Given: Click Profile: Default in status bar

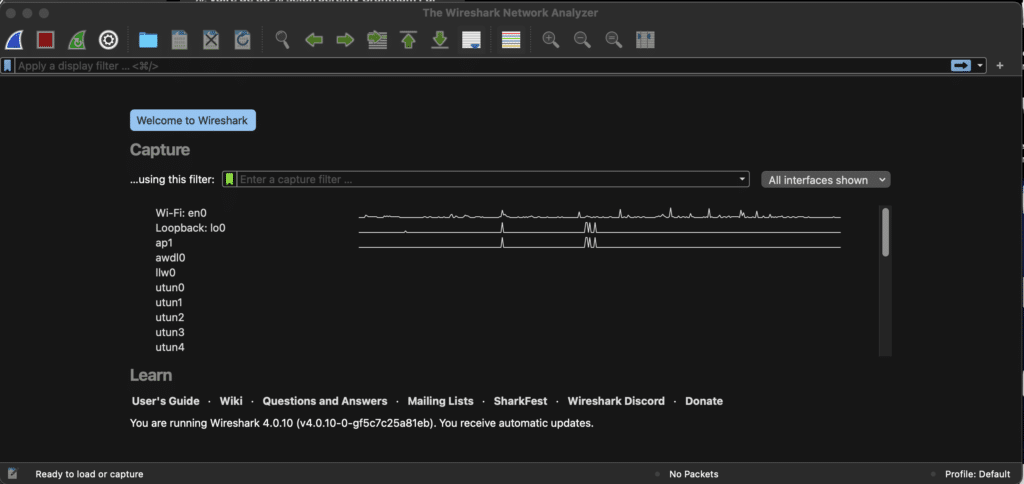Looking at the screenshot, I should pyautogui.click(x=978, y=474).
